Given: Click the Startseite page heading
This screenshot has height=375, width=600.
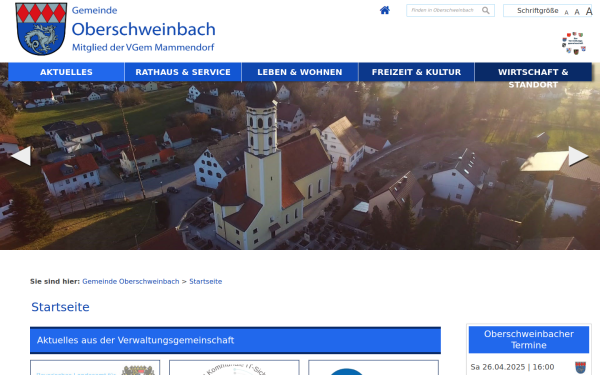Looking at the screenshot, I should click(x=60, y=307).
